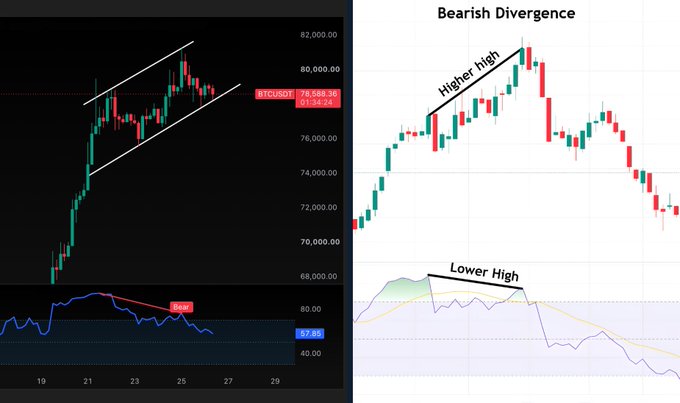Select the RSI value label 57.85
Screen dimensions: 680x403
pos(311,334)
